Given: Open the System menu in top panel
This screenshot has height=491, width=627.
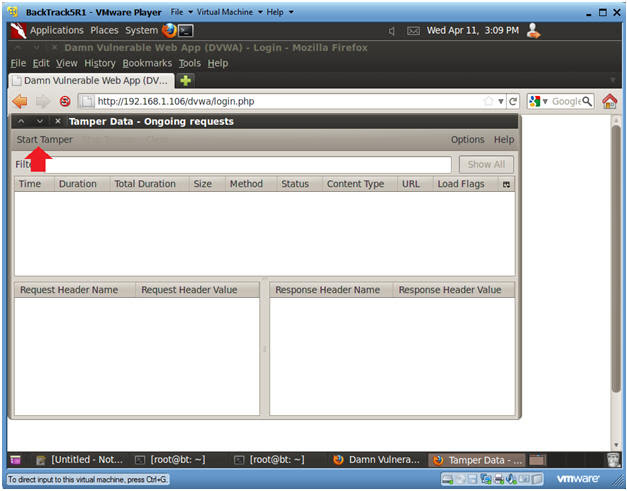Looking at the screenshot, I should [x=142, y=30].
